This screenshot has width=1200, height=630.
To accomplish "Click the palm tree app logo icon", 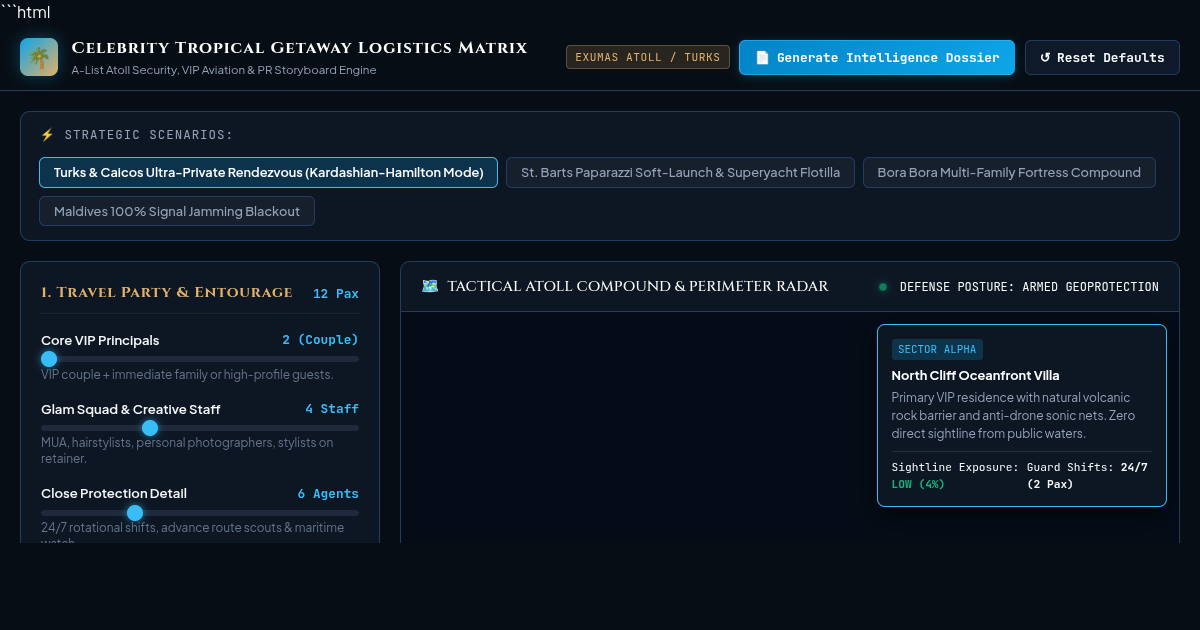I will click(x=39, y=57).
